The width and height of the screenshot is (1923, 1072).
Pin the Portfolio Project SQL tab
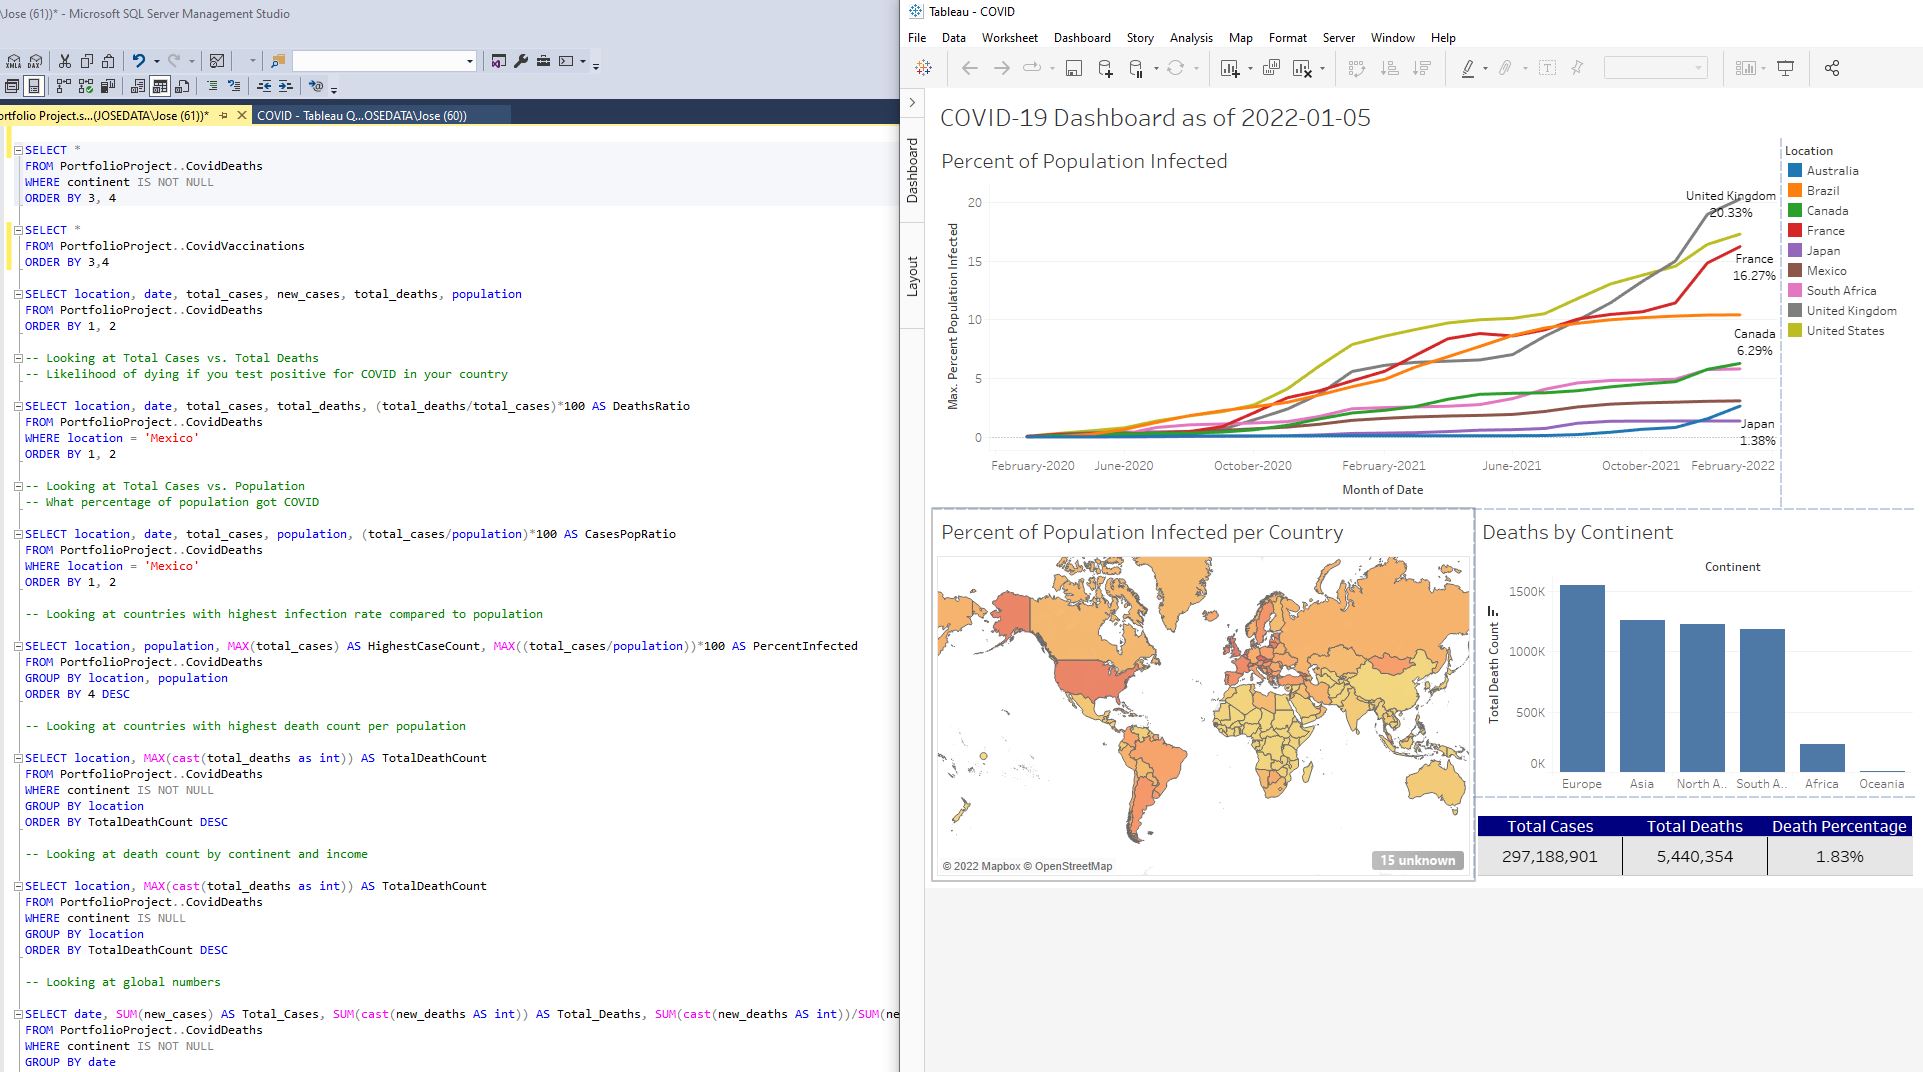coord(223,115)
